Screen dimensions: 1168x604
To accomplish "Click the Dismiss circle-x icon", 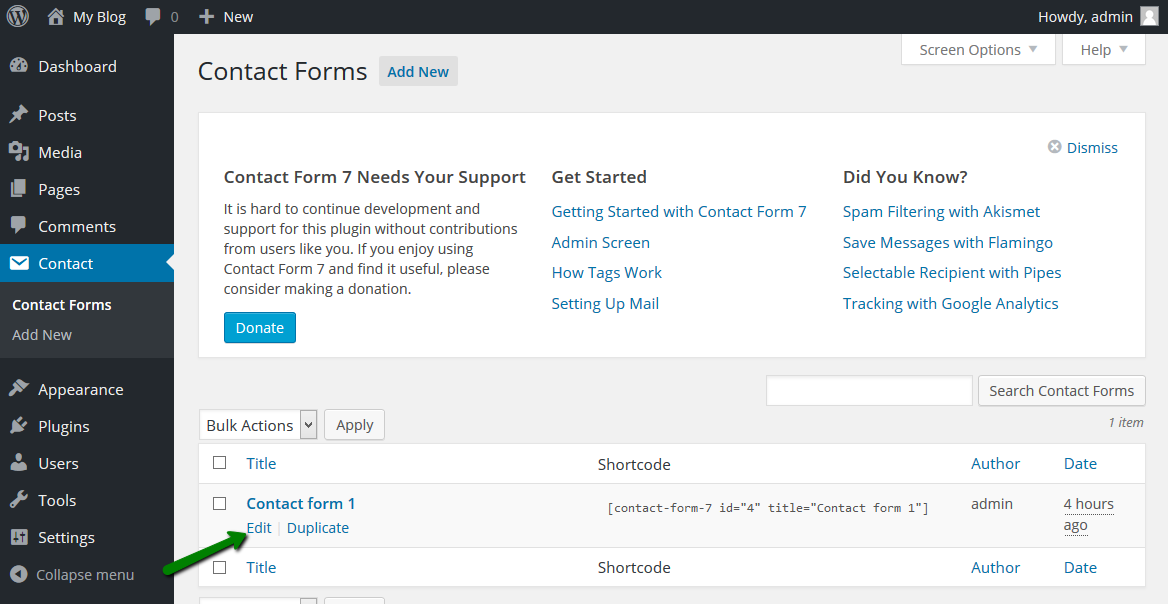I will (1054, 147).
